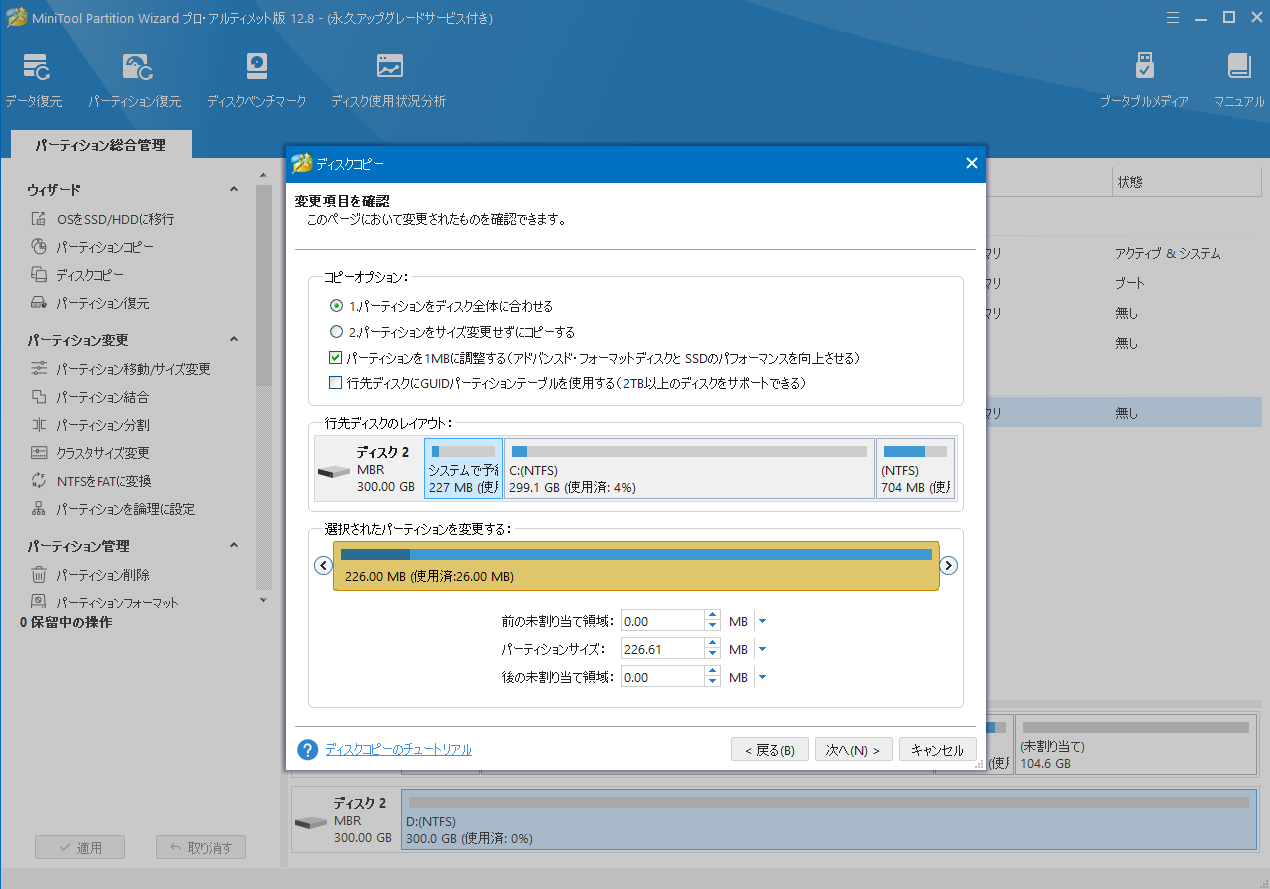Click the yellow selected partition size bar
1270x889 pixels.
(x=636, y=566)
